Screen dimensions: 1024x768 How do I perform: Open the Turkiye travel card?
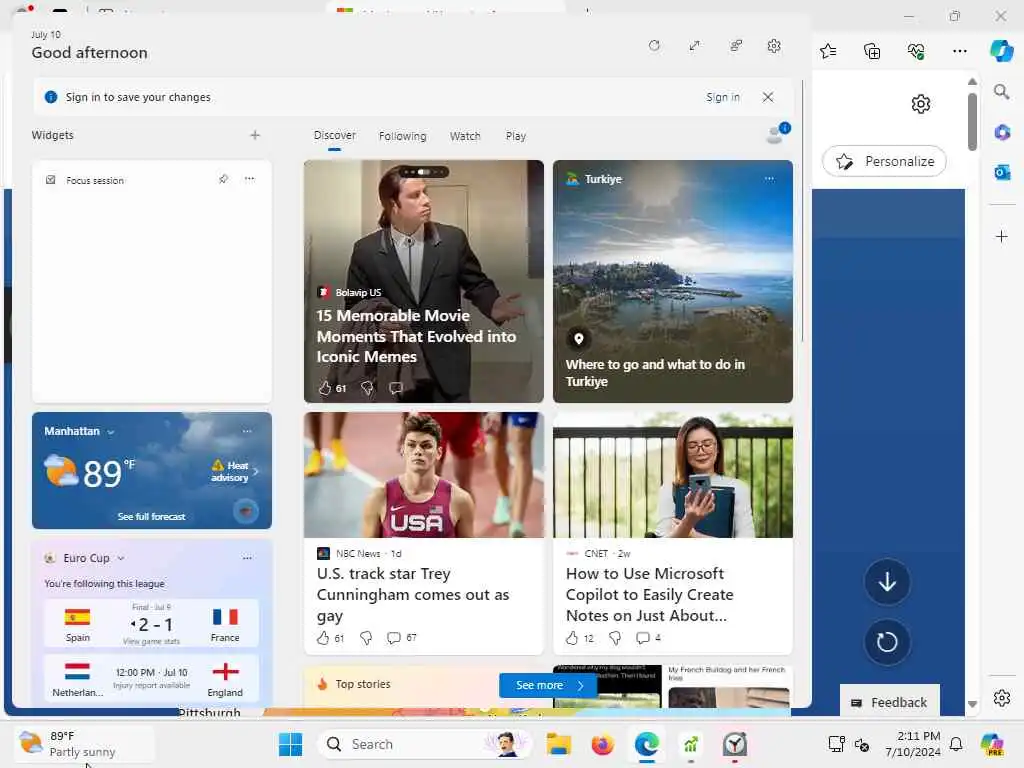673,281
